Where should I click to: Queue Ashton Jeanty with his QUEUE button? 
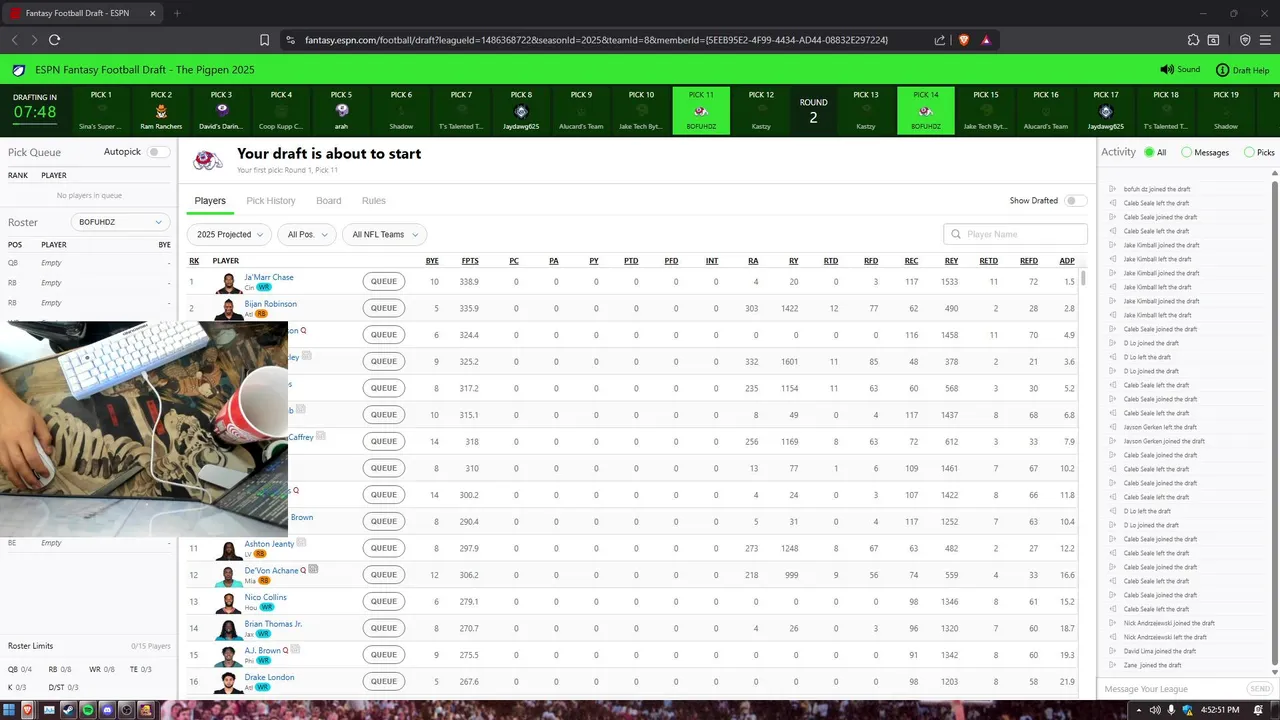(x=384, y=548)
